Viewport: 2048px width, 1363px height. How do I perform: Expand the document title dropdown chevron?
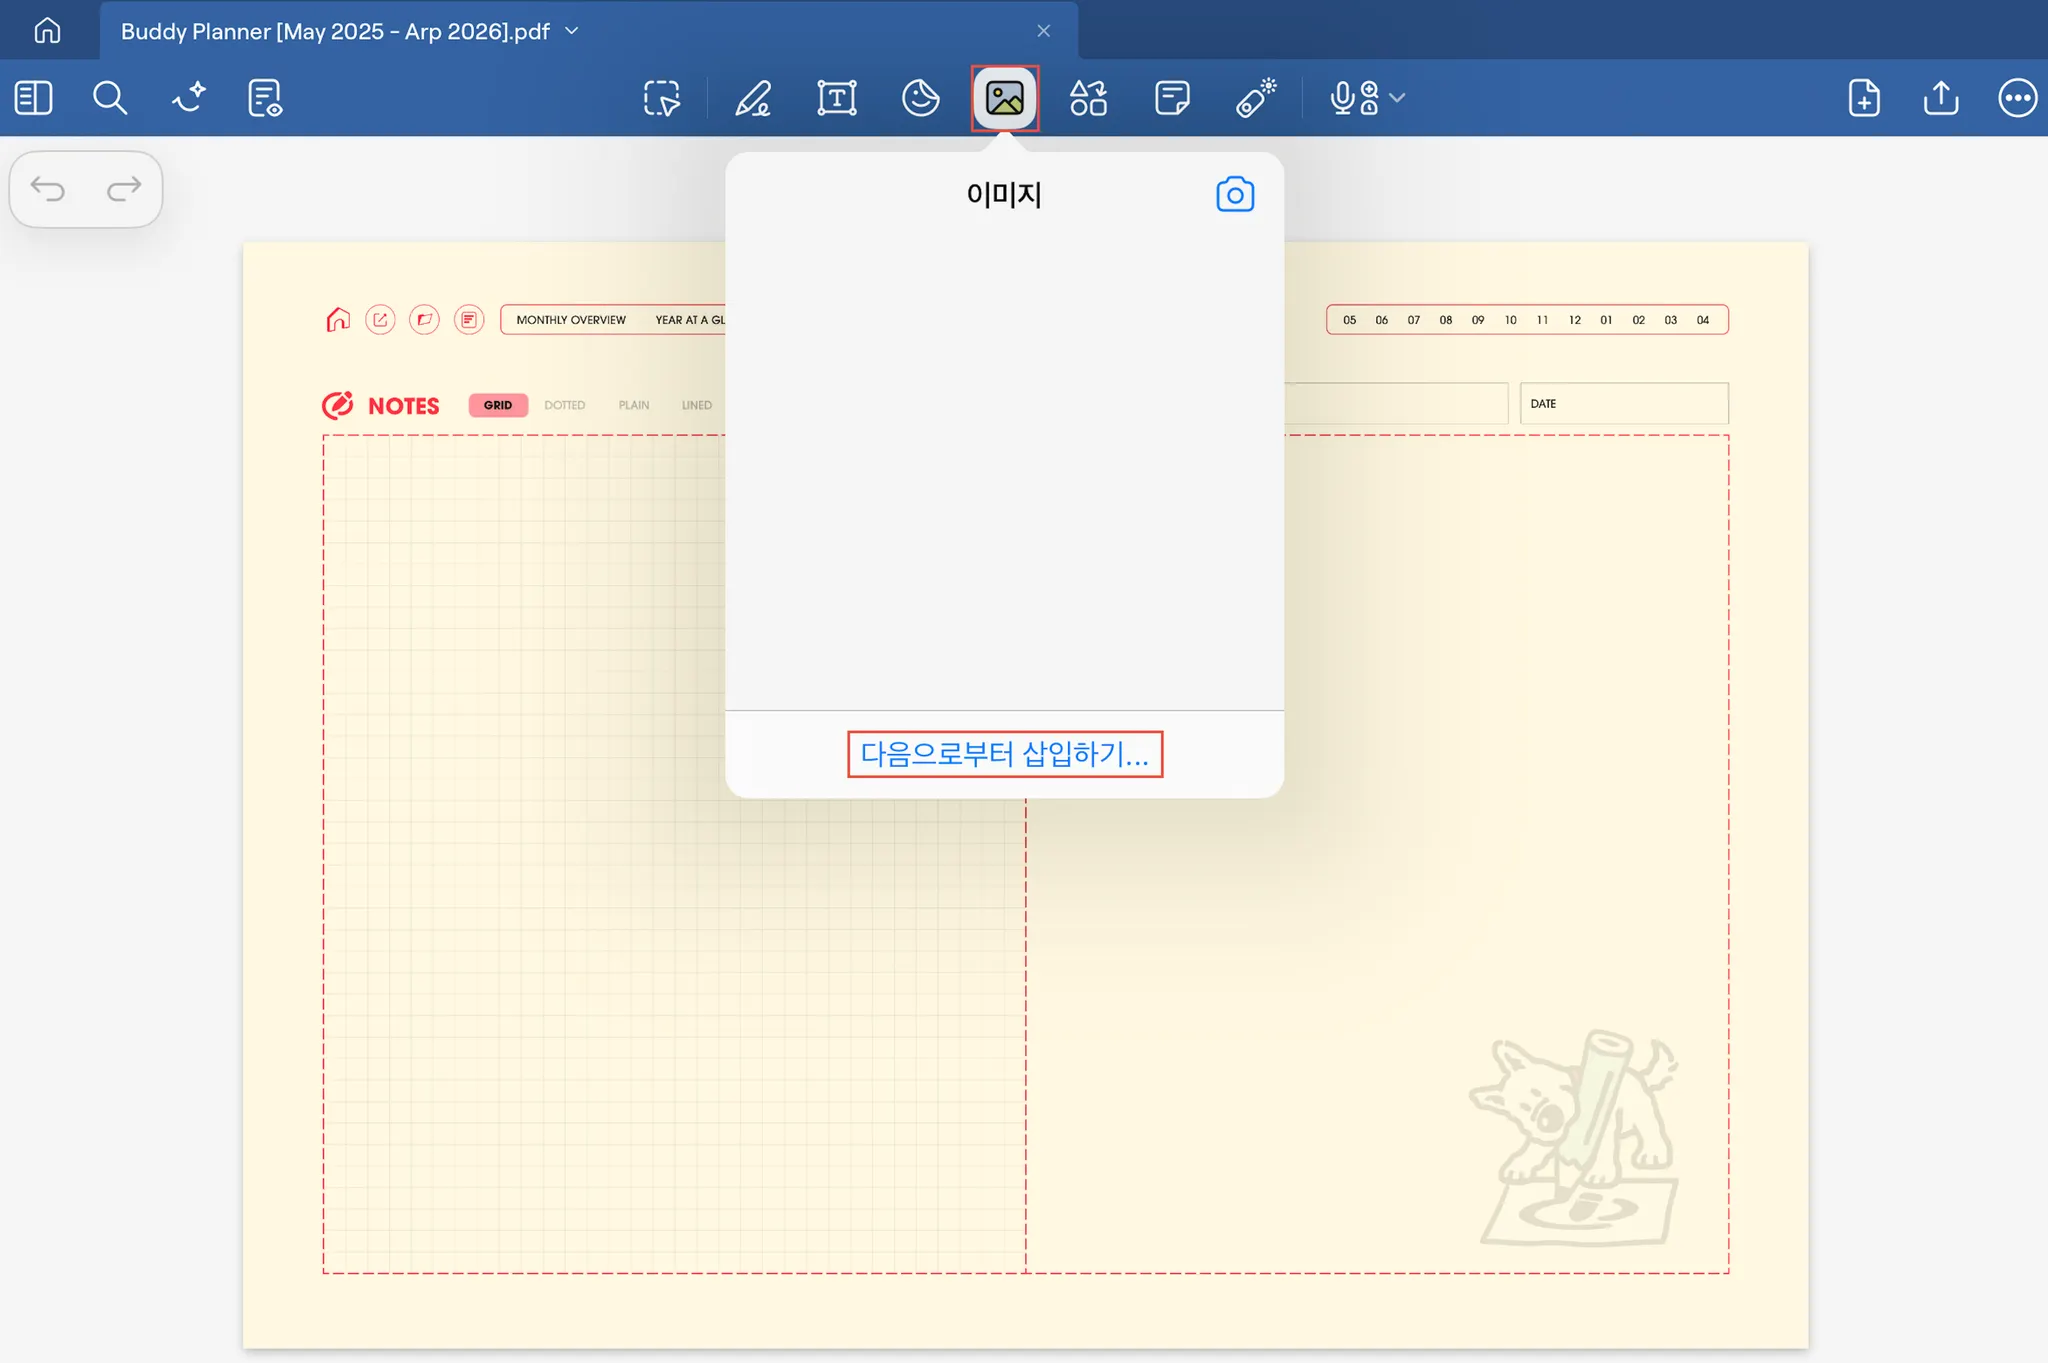point(572,31)
